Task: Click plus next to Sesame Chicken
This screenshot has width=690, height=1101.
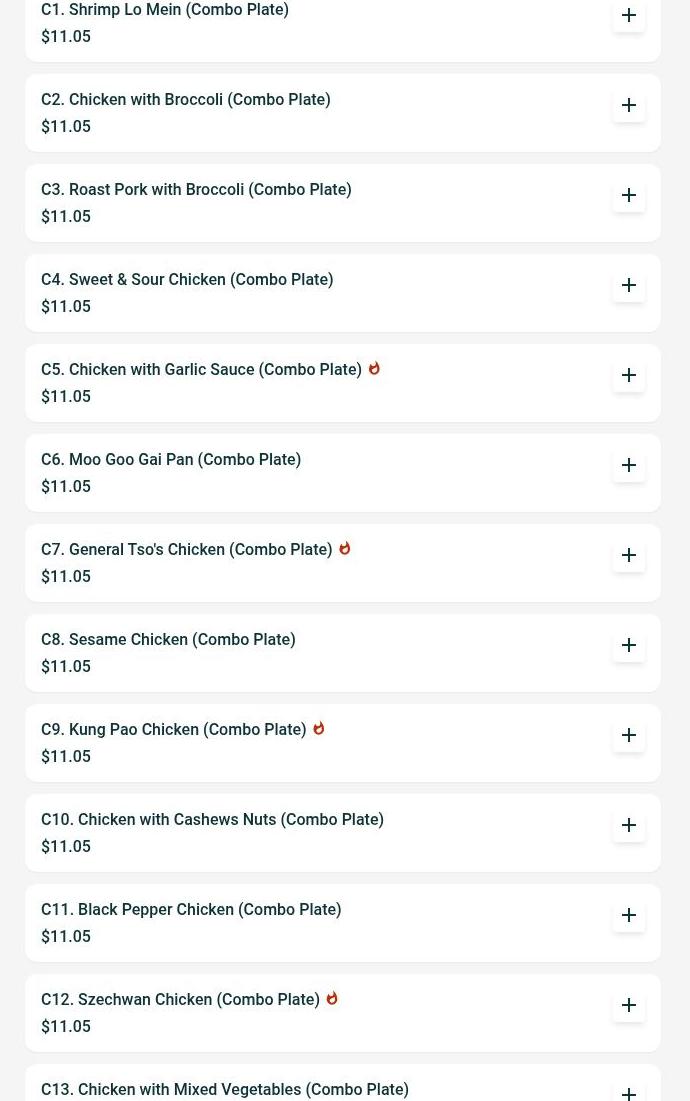Action: [x=629, y=645]
